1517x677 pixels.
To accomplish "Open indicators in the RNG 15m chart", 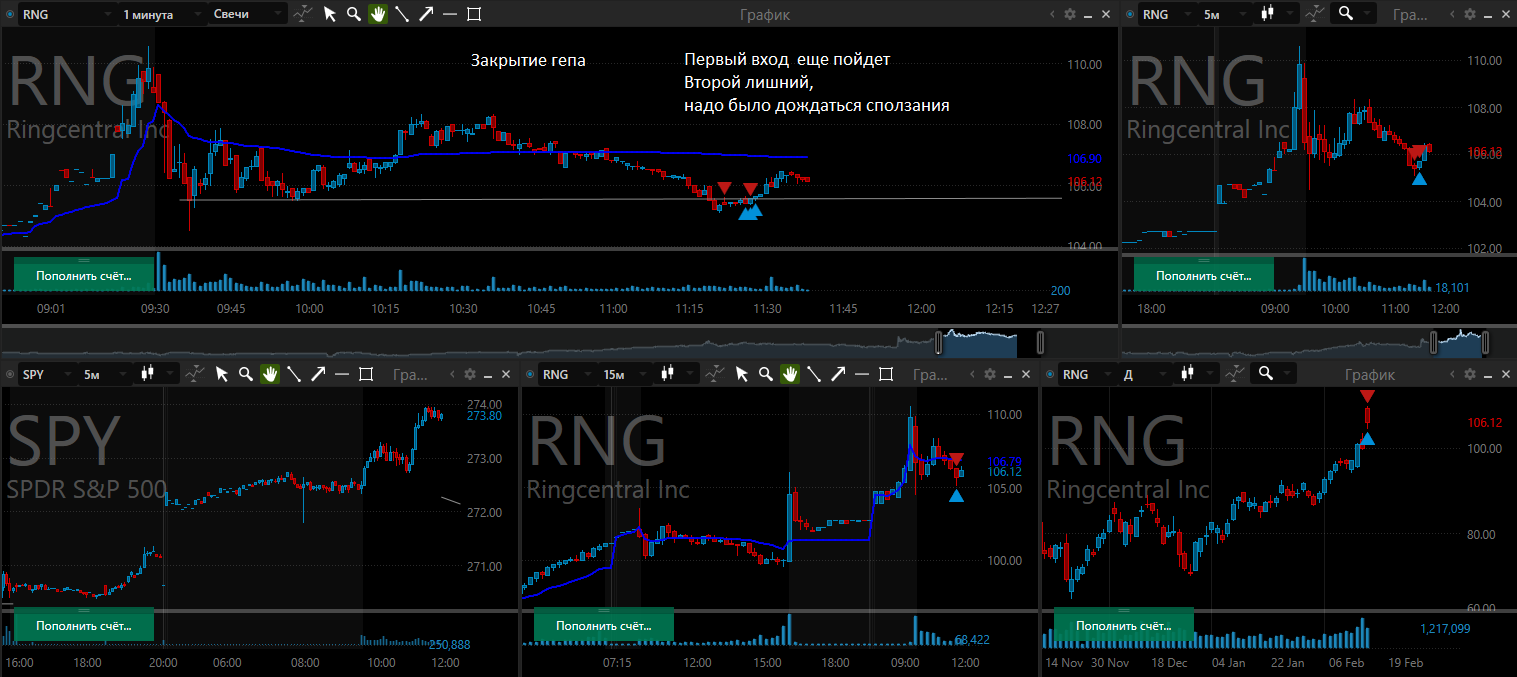I will coord(716,374).
